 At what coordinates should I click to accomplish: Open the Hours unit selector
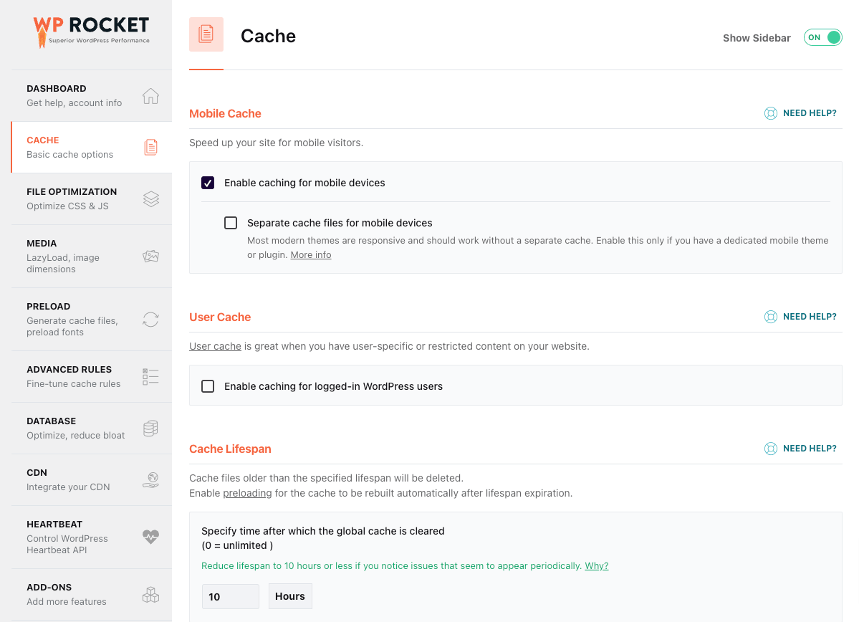pos(290,597)
